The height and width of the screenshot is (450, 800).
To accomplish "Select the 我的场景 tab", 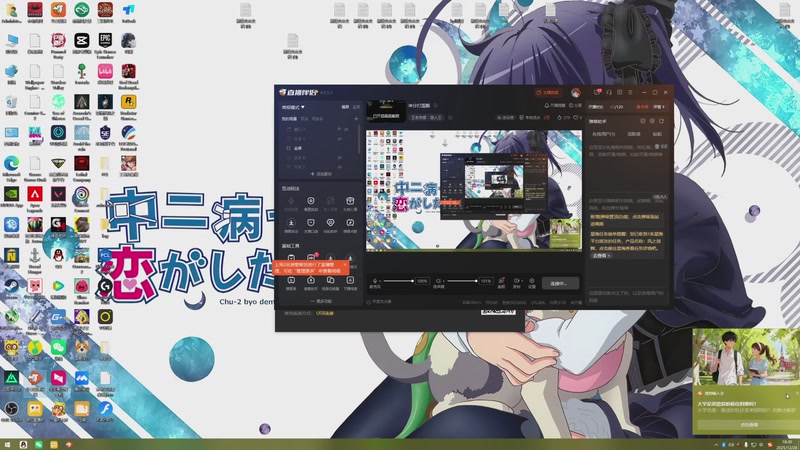I will point(289,119).
